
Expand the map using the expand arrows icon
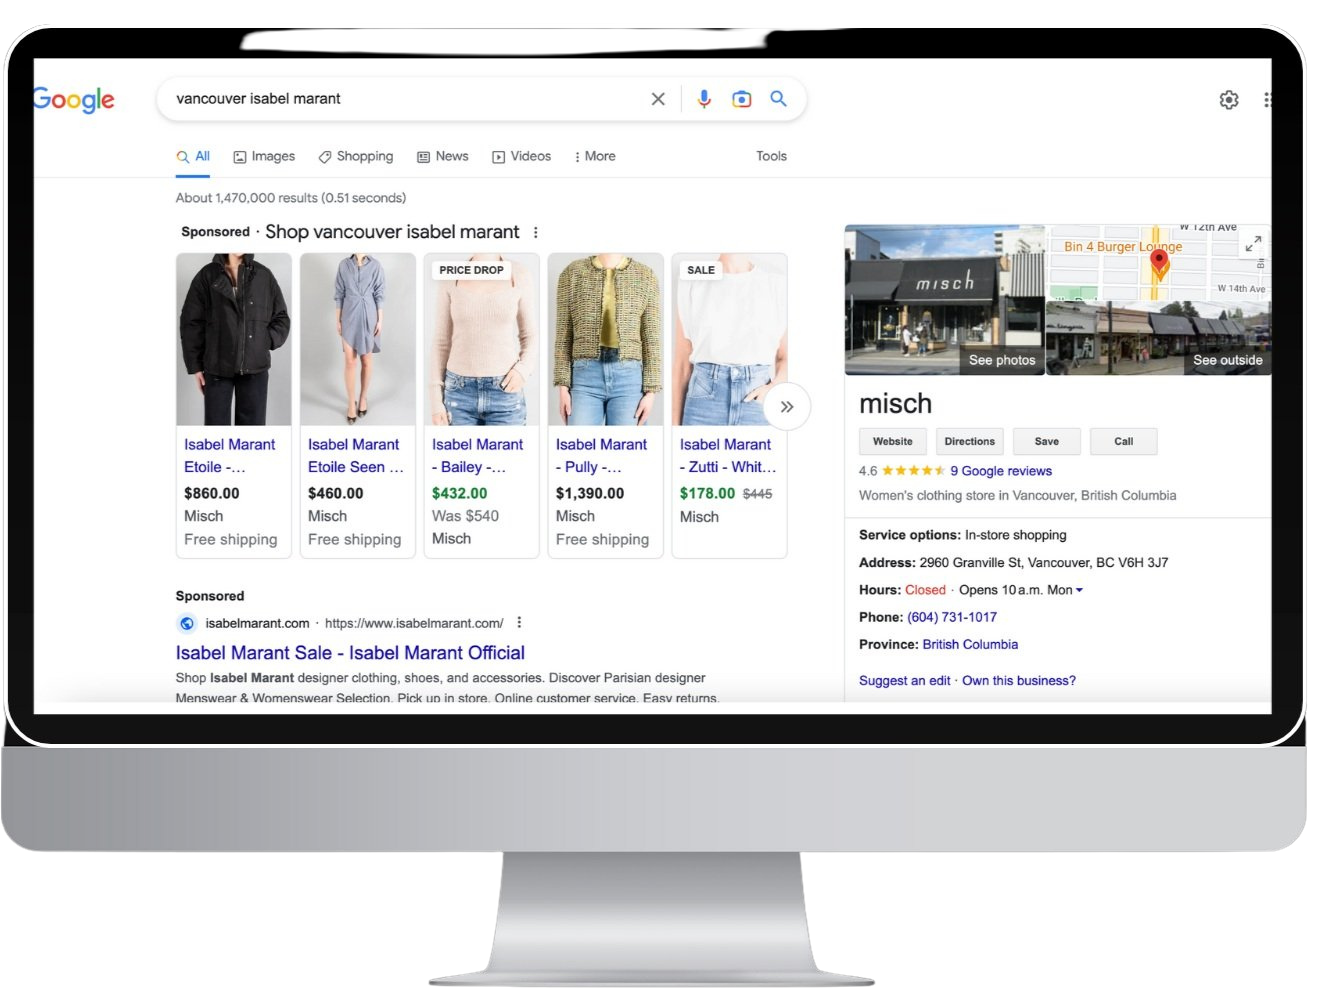point(1253,243)
